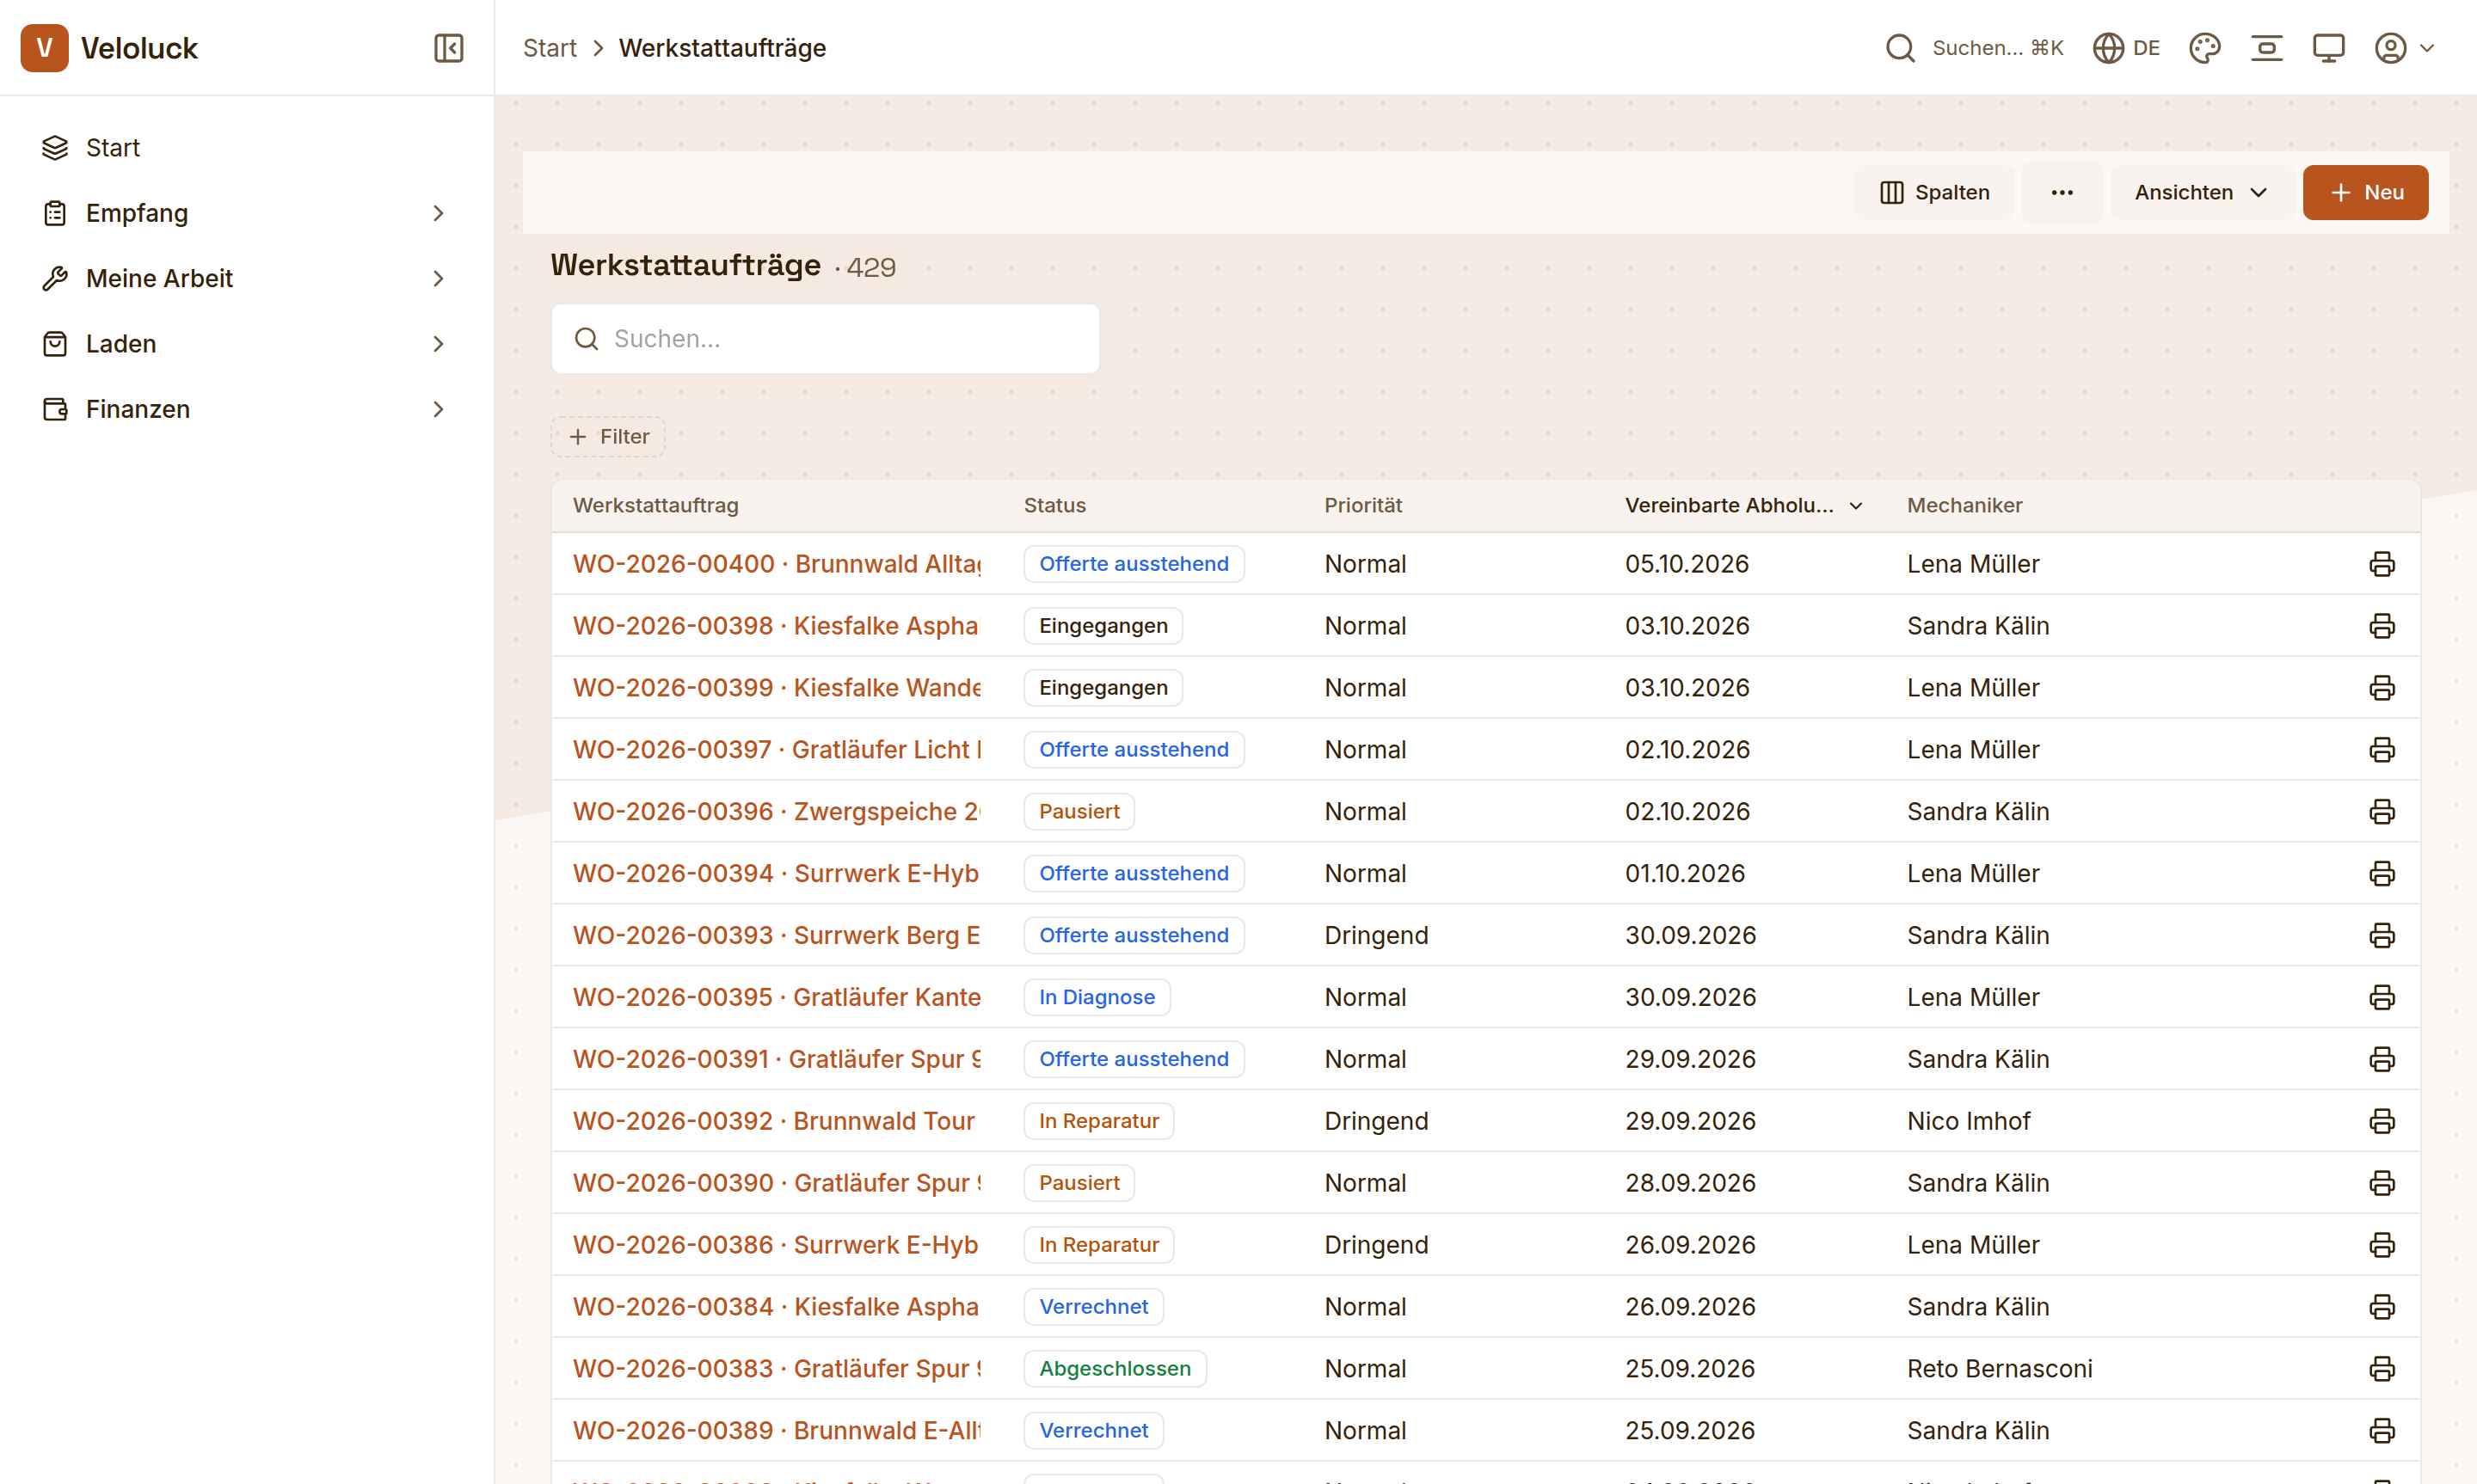Image resolution: width=2477 pixels, height=1484 pixels.
Task: Go to Start in sidebar
Action: [246, 148]
